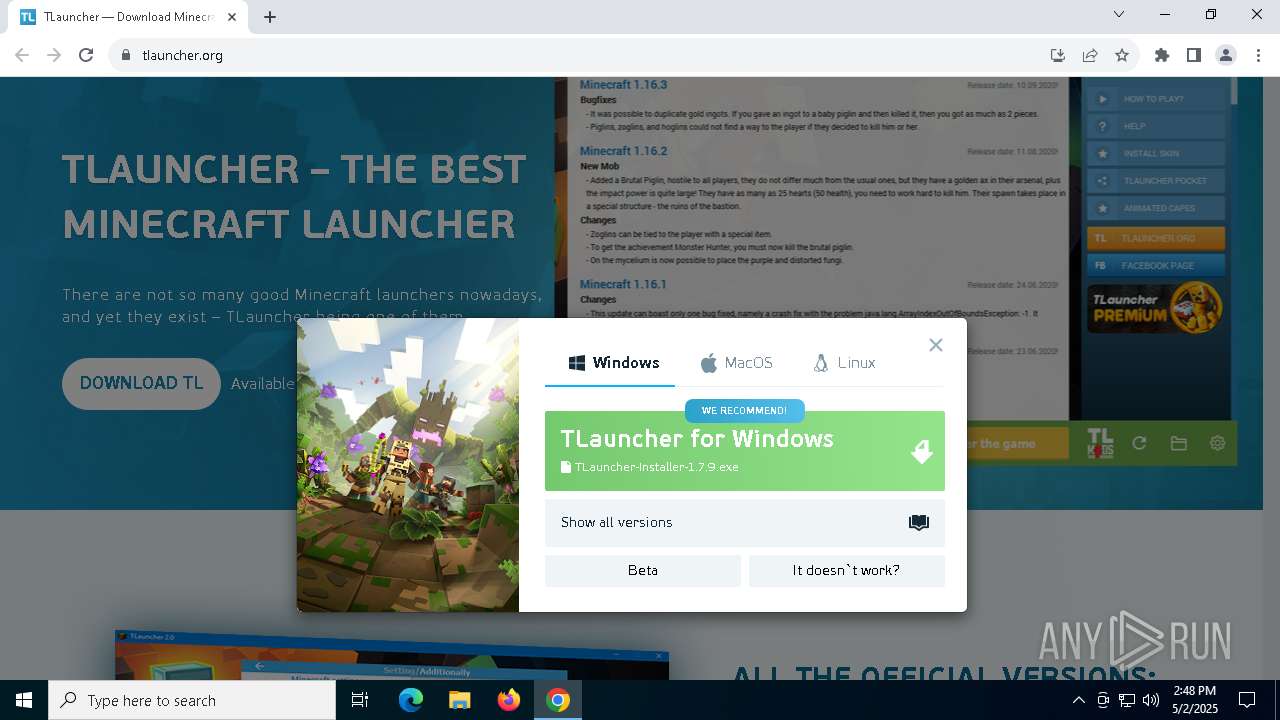Close the TLauncher browser tab
The width and height of the screenshot is (1280, 720).
point(232,17)
